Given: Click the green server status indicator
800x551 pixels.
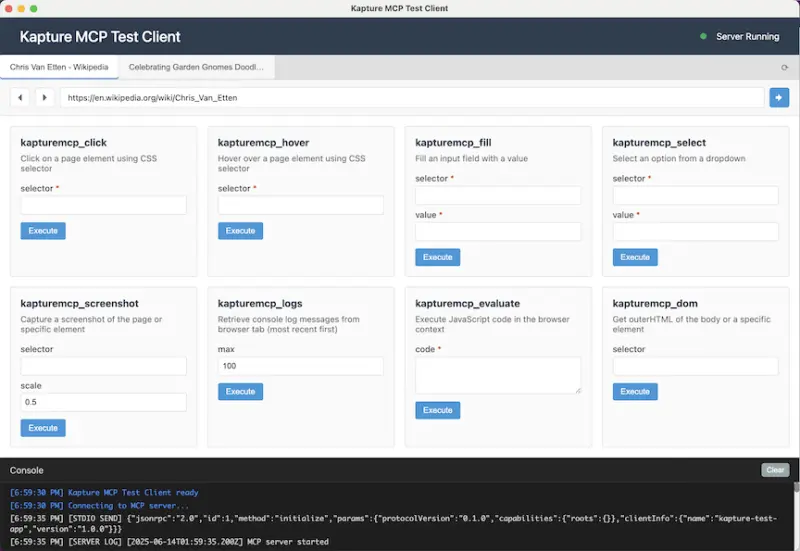Looking at the screenshot, I should point(703,36).
